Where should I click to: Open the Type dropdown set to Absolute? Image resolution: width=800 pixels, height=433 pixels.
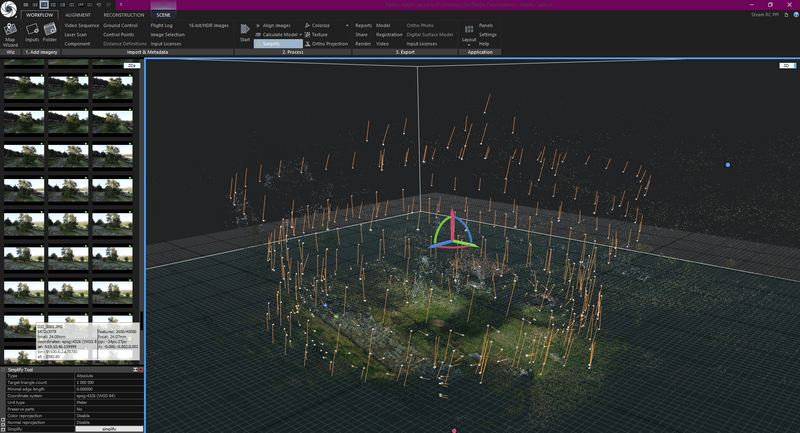109,376
